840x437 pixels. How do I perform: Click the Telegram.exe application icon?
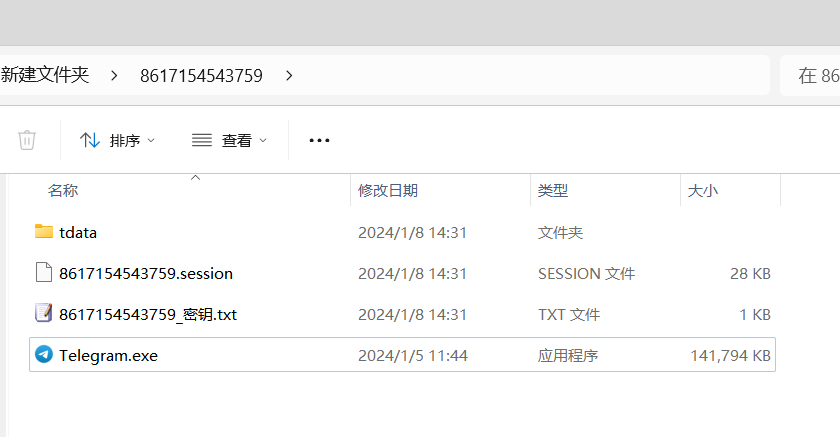click(x=43, y=355)
